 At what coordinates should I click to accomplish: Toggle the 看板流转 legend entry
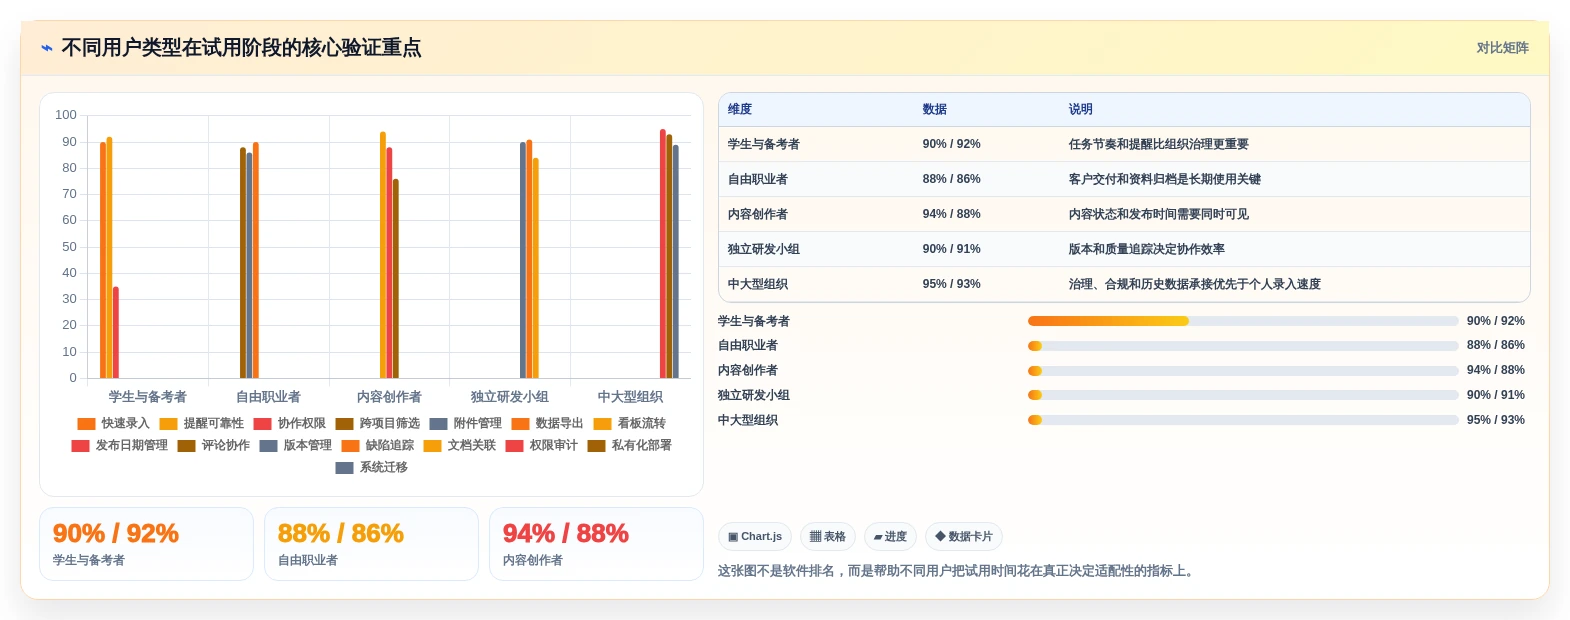pyautogui.click(x=629, y=424)
